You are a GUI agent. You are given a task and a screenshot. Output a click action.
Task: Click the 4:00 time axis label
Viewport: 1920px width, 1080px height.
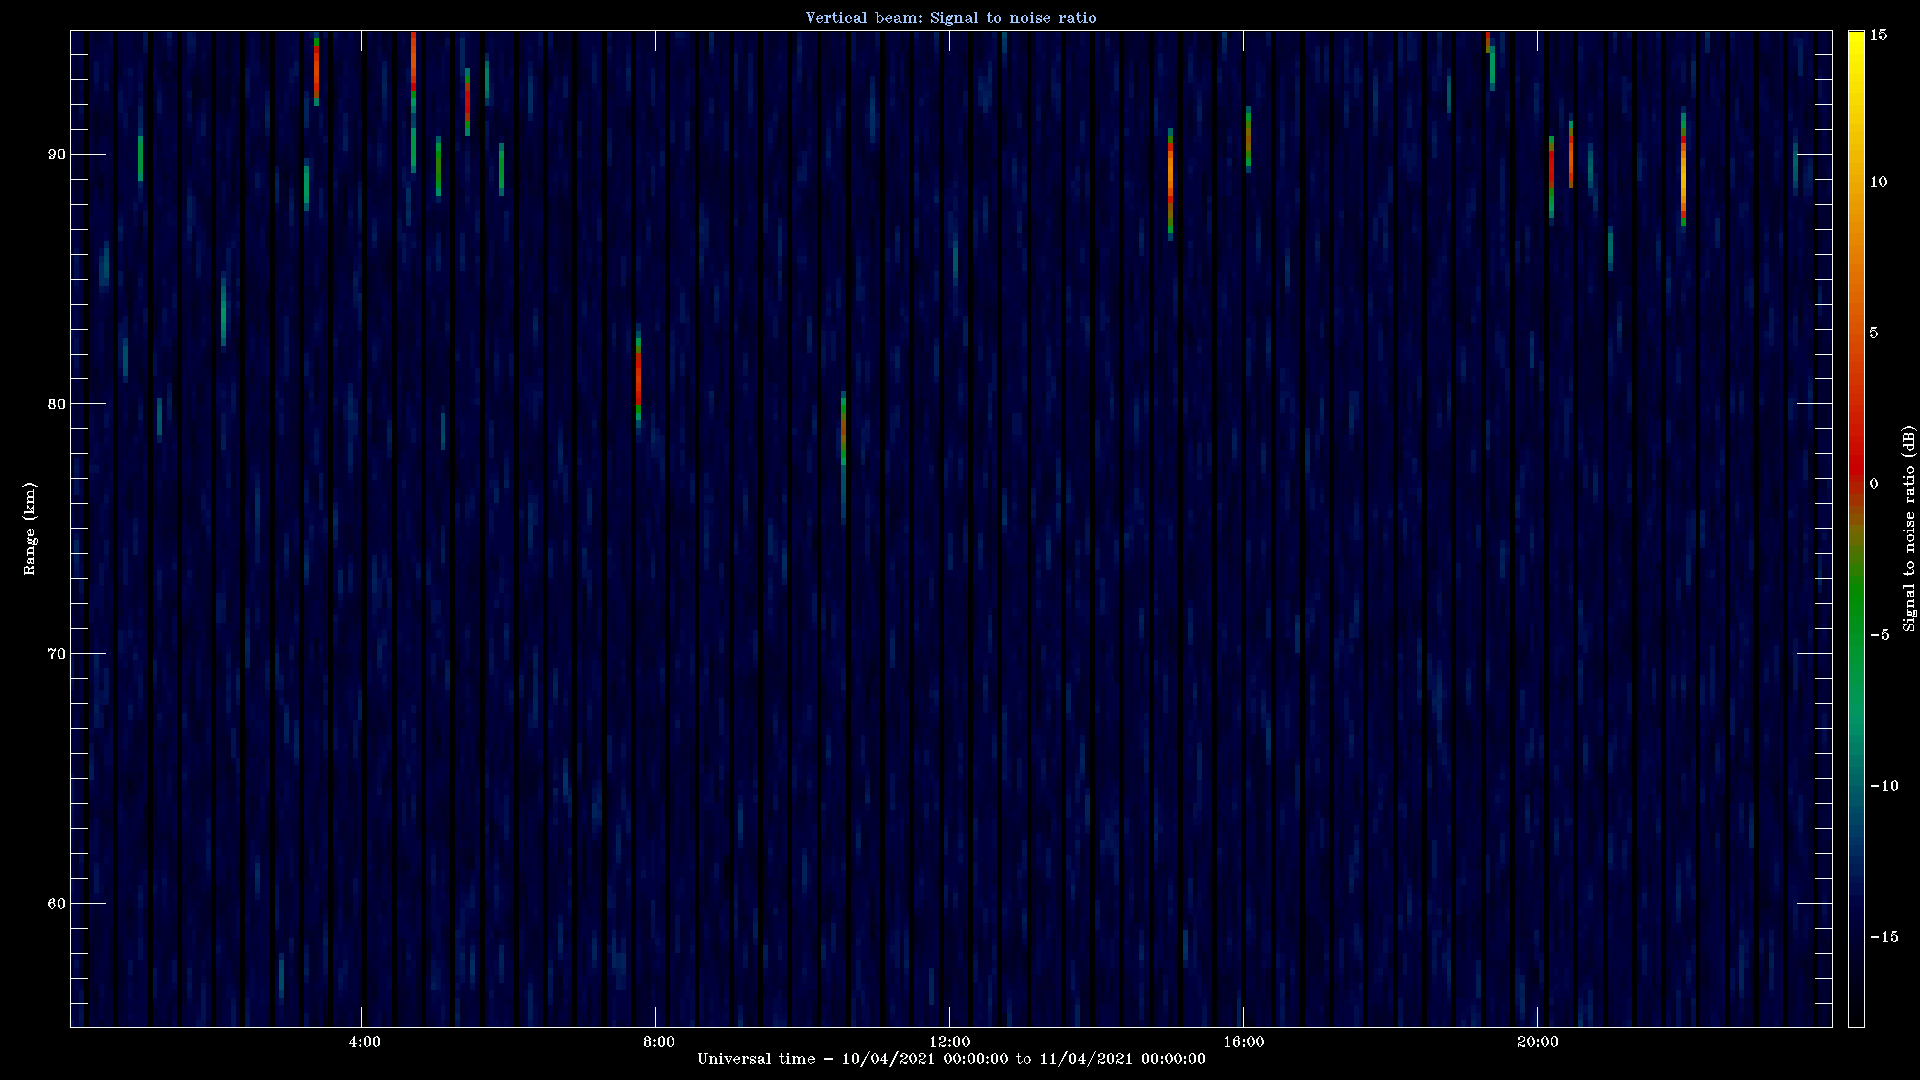click(364, 1041)
